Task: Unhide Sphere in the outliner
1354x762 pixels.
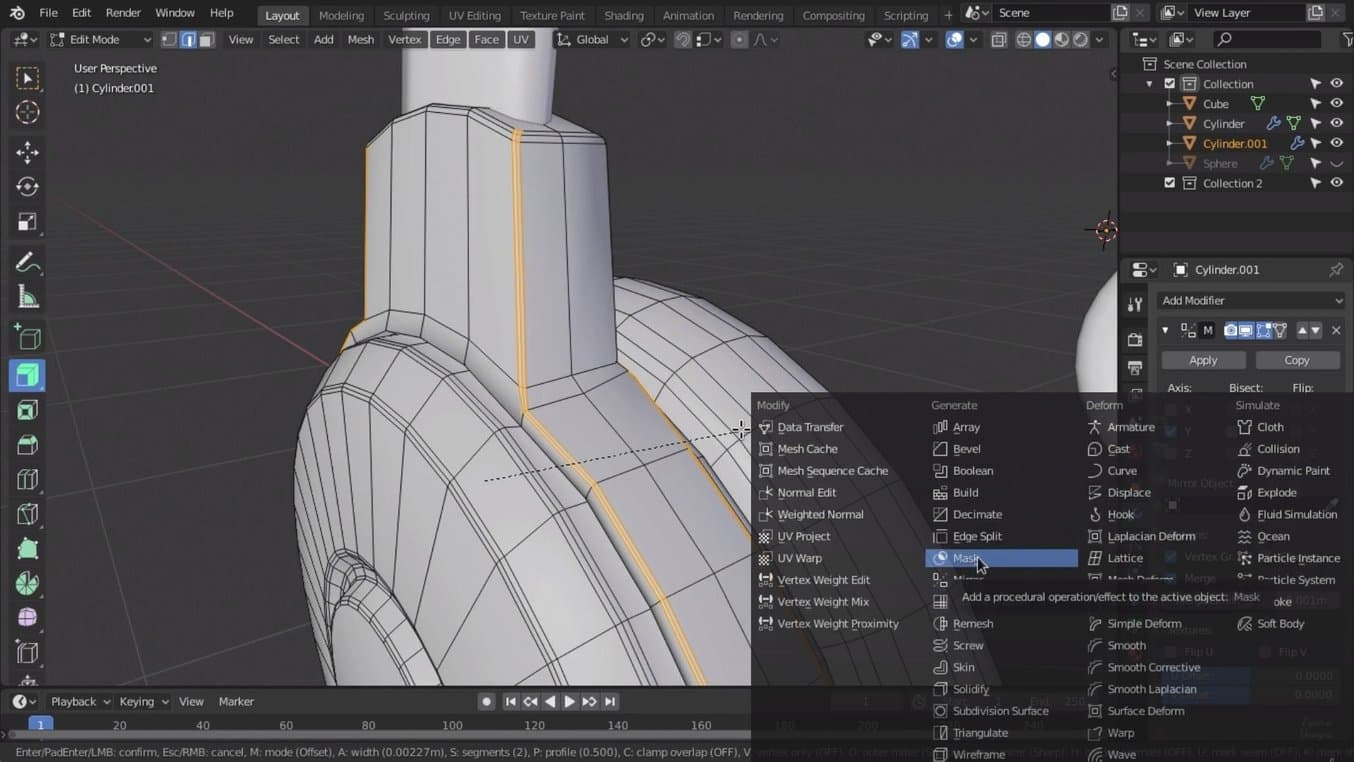Action: 1336,163
